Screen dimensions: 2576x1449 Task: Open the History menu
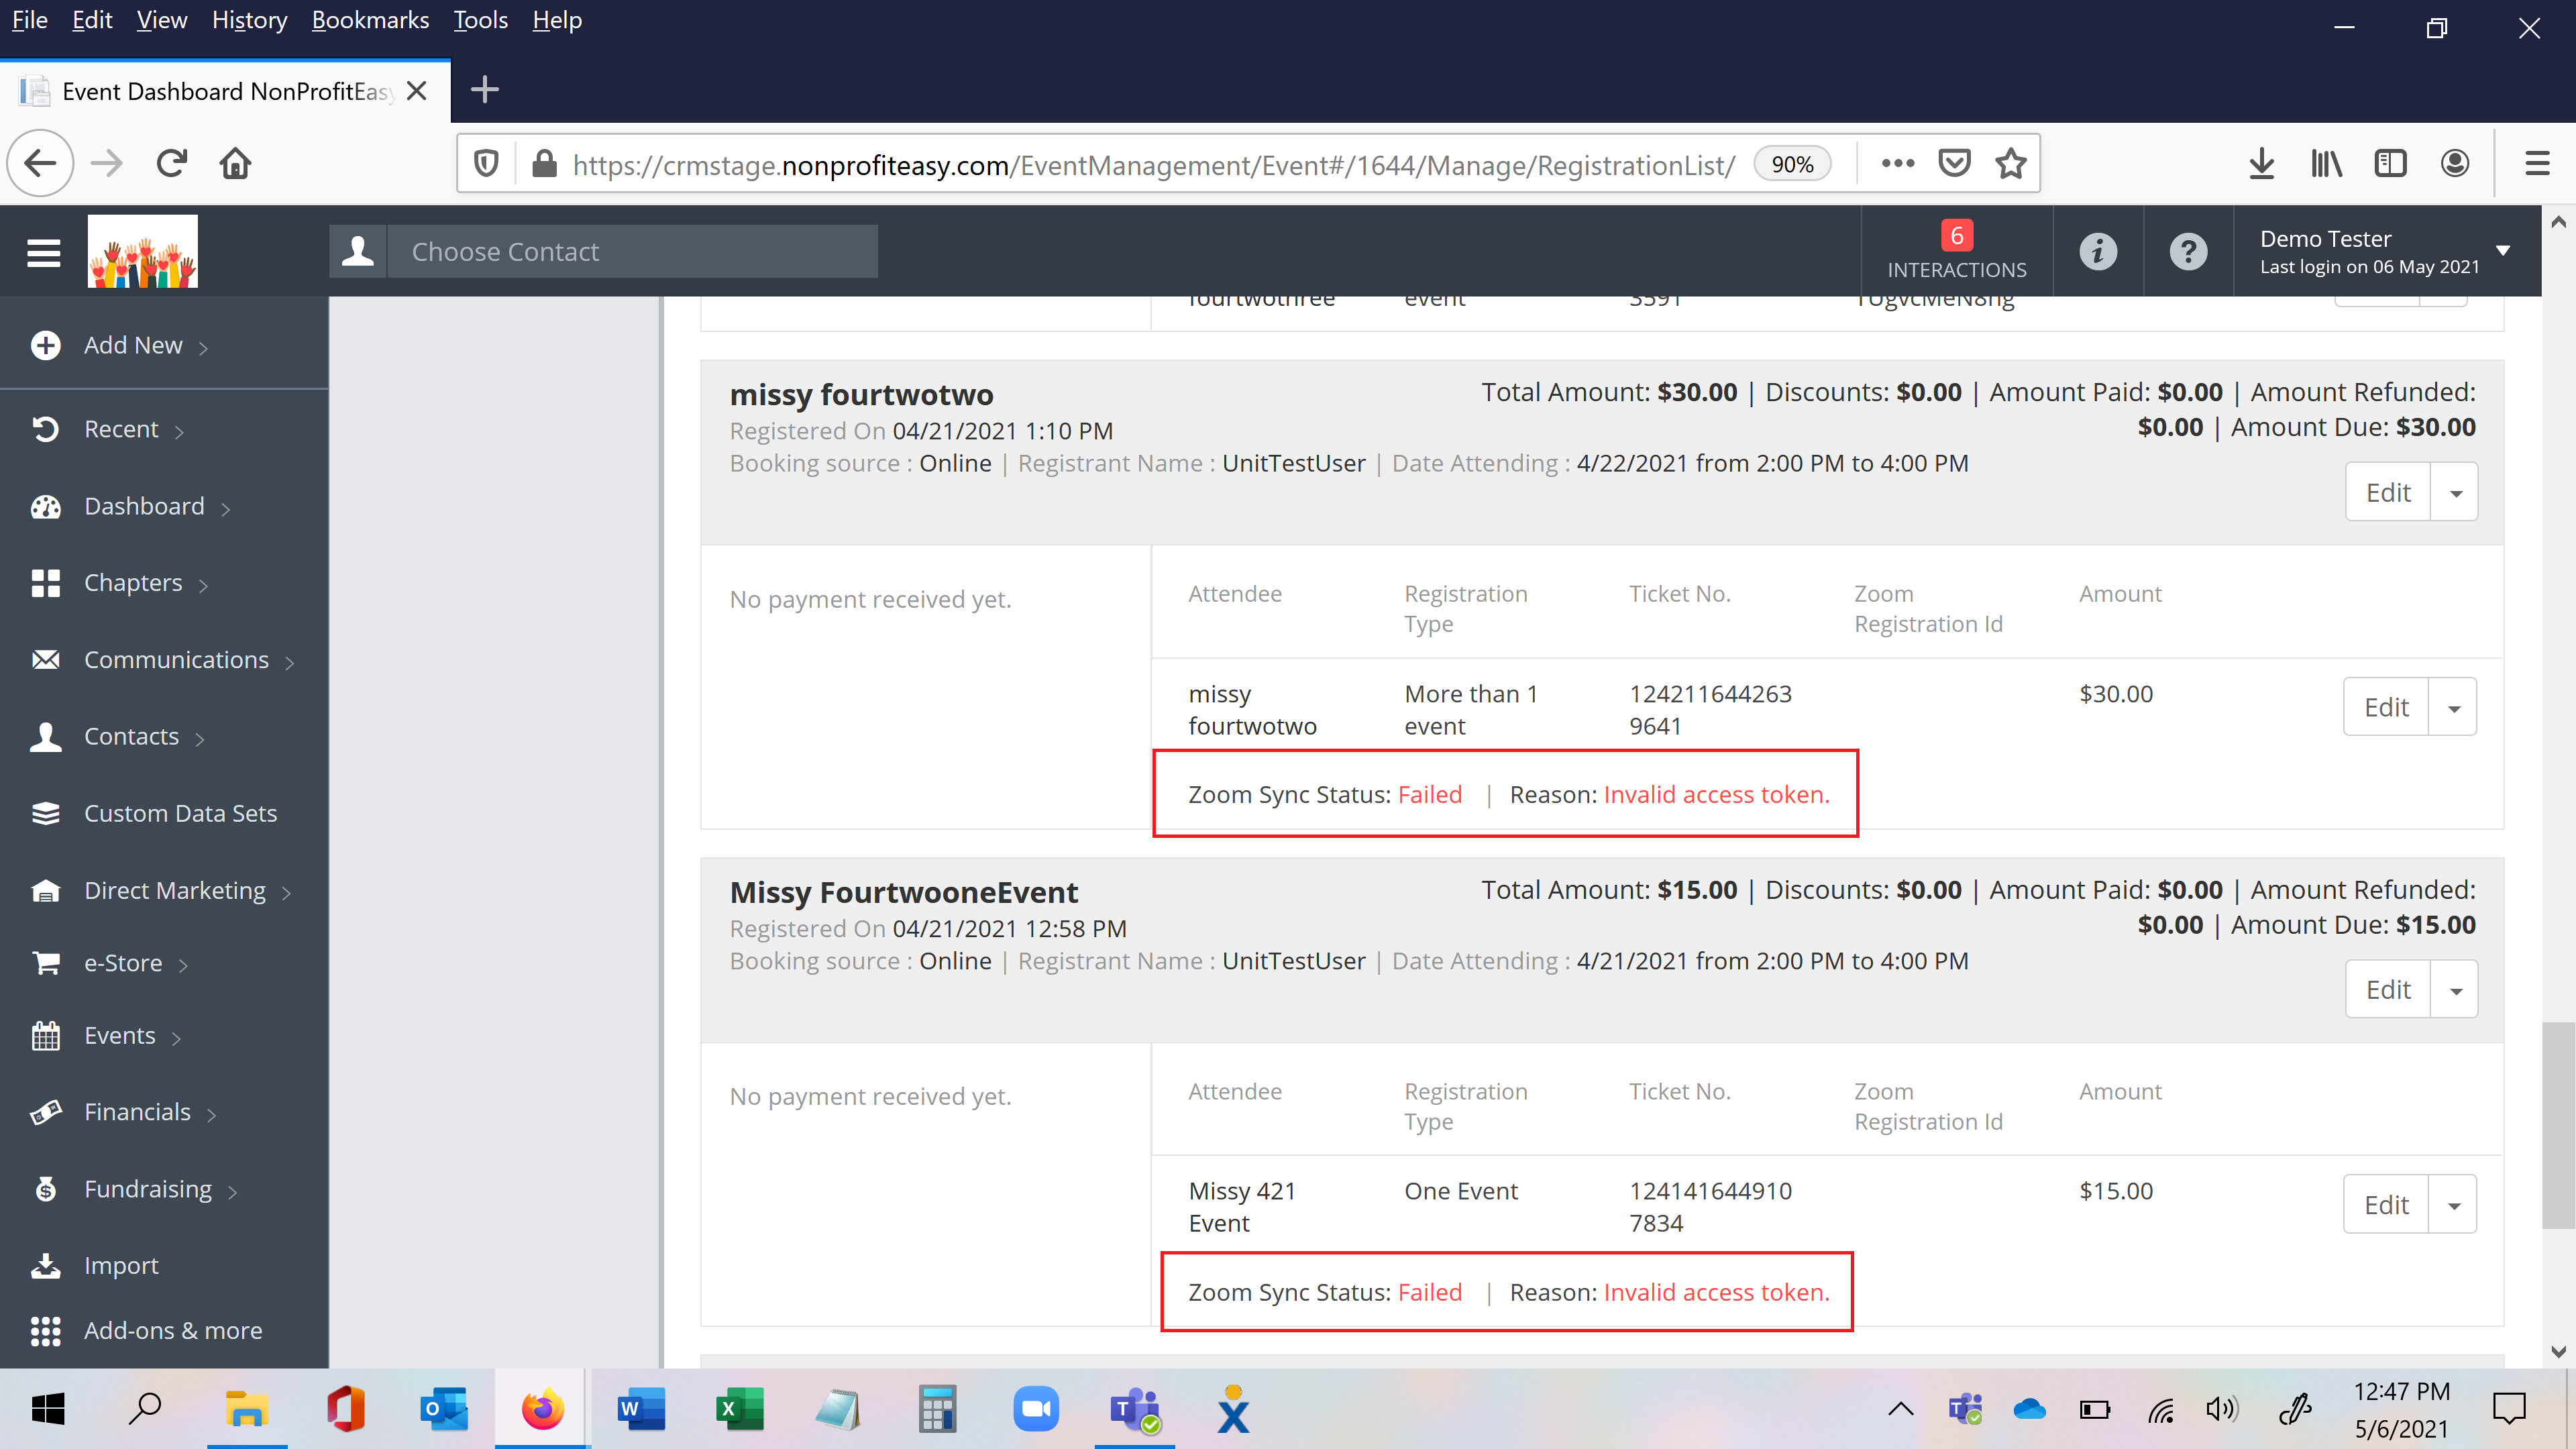coord(249,20)
